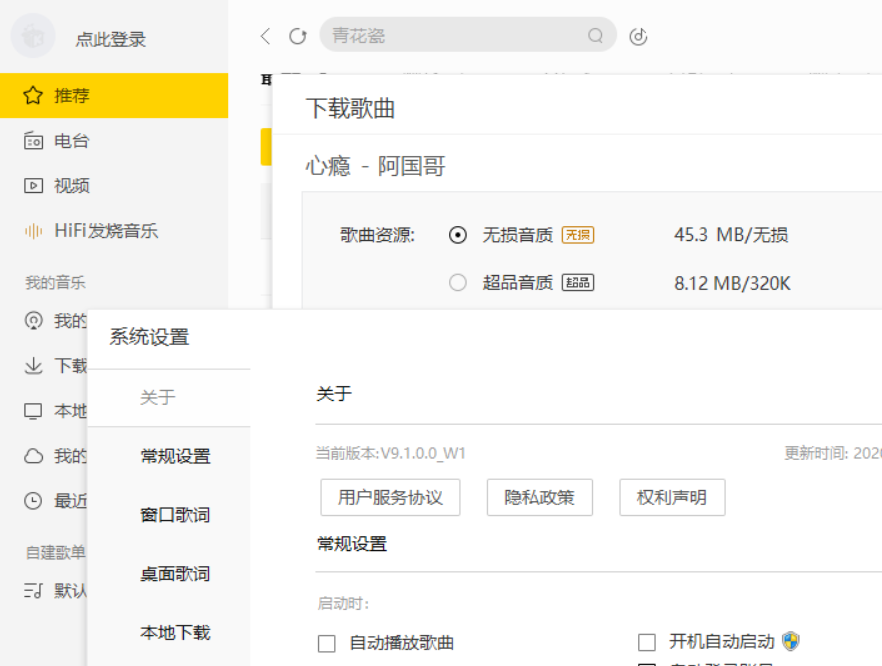882x666 pixels.
Task: Open HiFi发烧音乐 section
Action: click(105, 231)
